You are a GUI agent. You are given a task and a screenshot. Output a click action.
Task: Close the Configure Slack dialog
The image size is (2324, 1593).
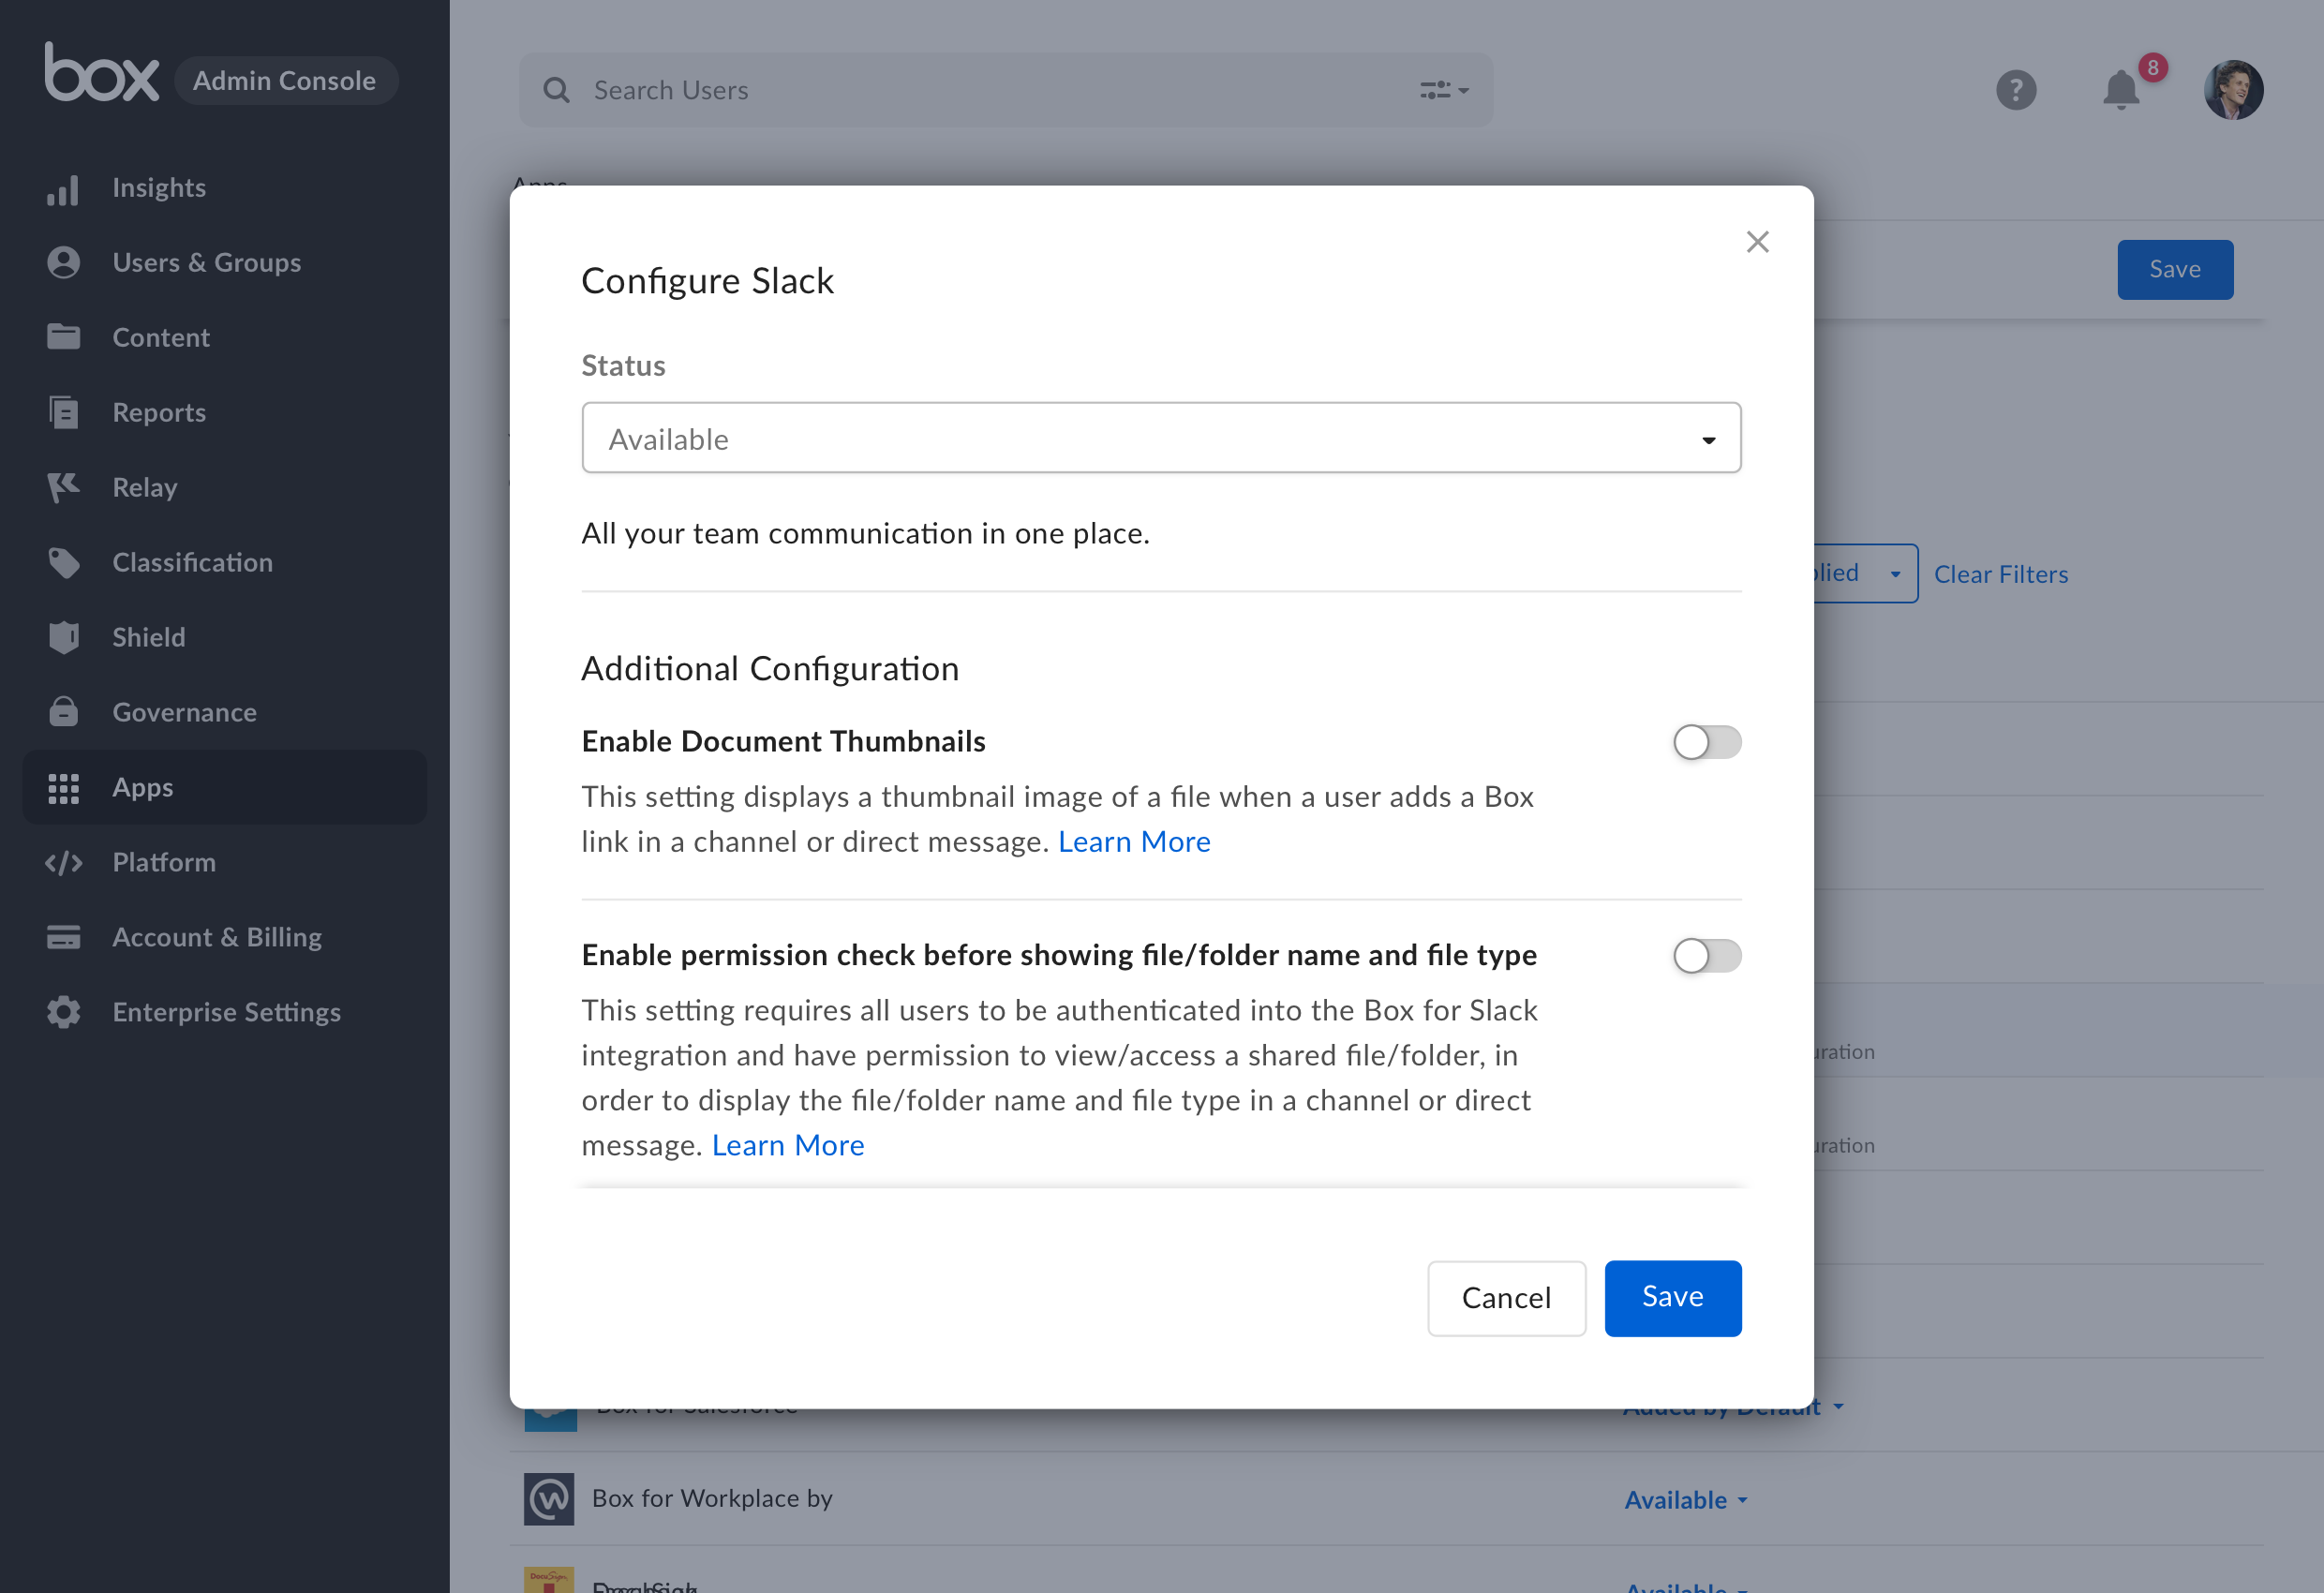(x=1757, y=242)
